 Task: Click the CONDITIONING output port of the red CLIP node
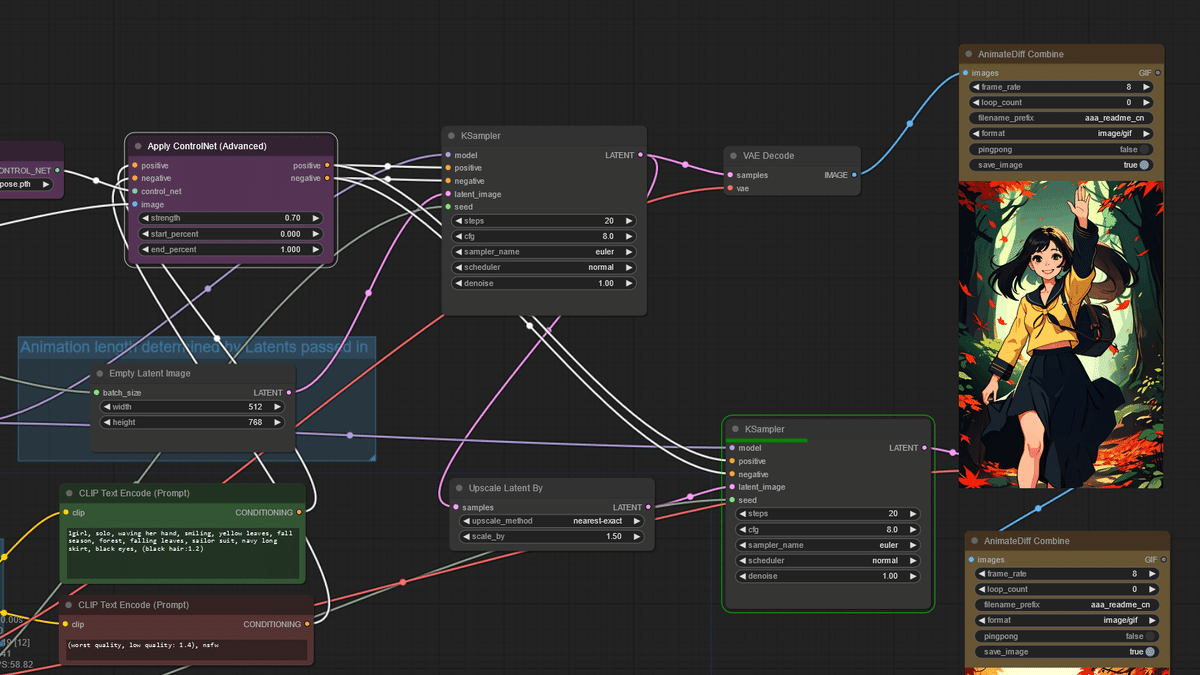click(308, 624)
